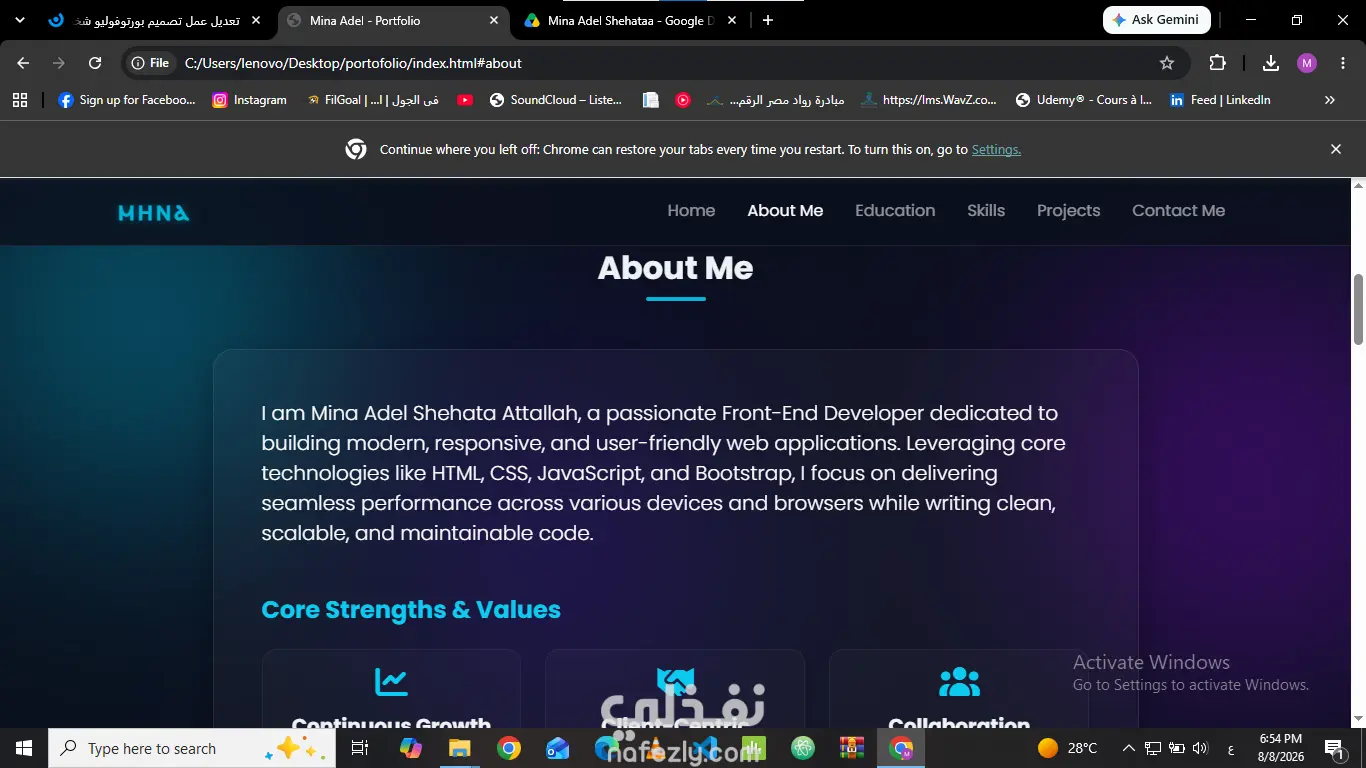Launch Copilot from the taskbar
The image size is (1366, 768).
[x=410, y=748]
